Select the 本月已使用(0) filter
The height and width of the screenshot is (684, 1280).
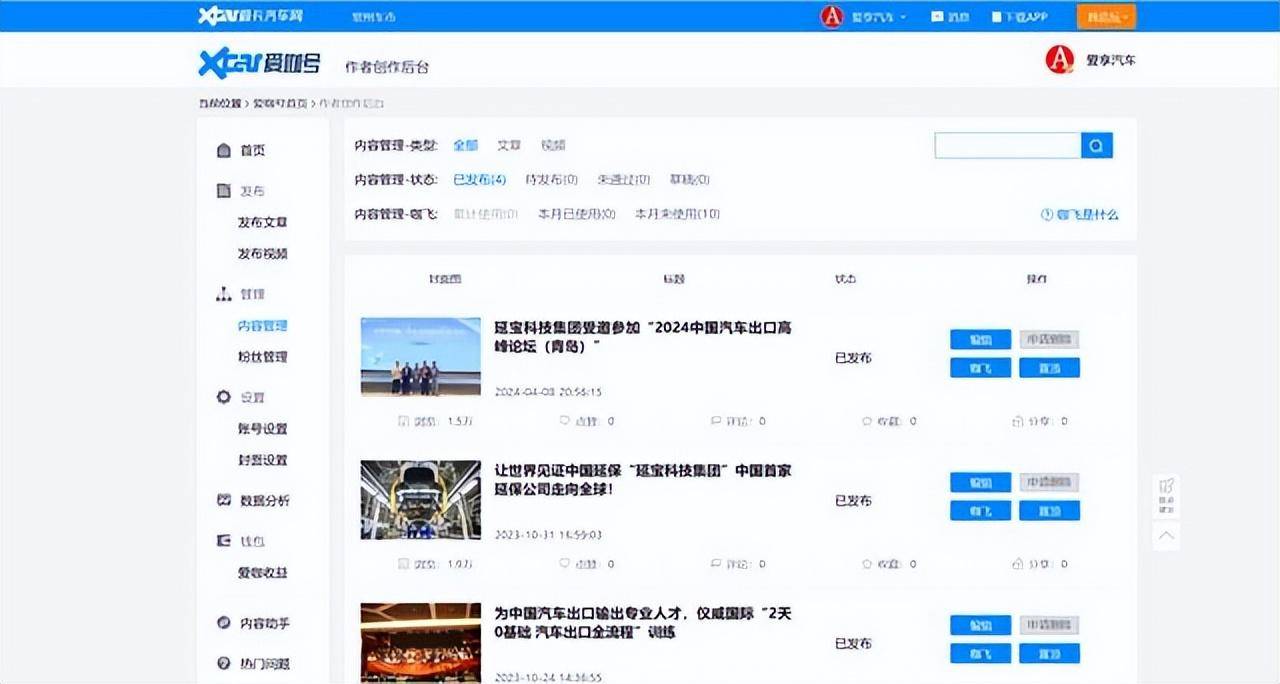click(x=576, y=214)
